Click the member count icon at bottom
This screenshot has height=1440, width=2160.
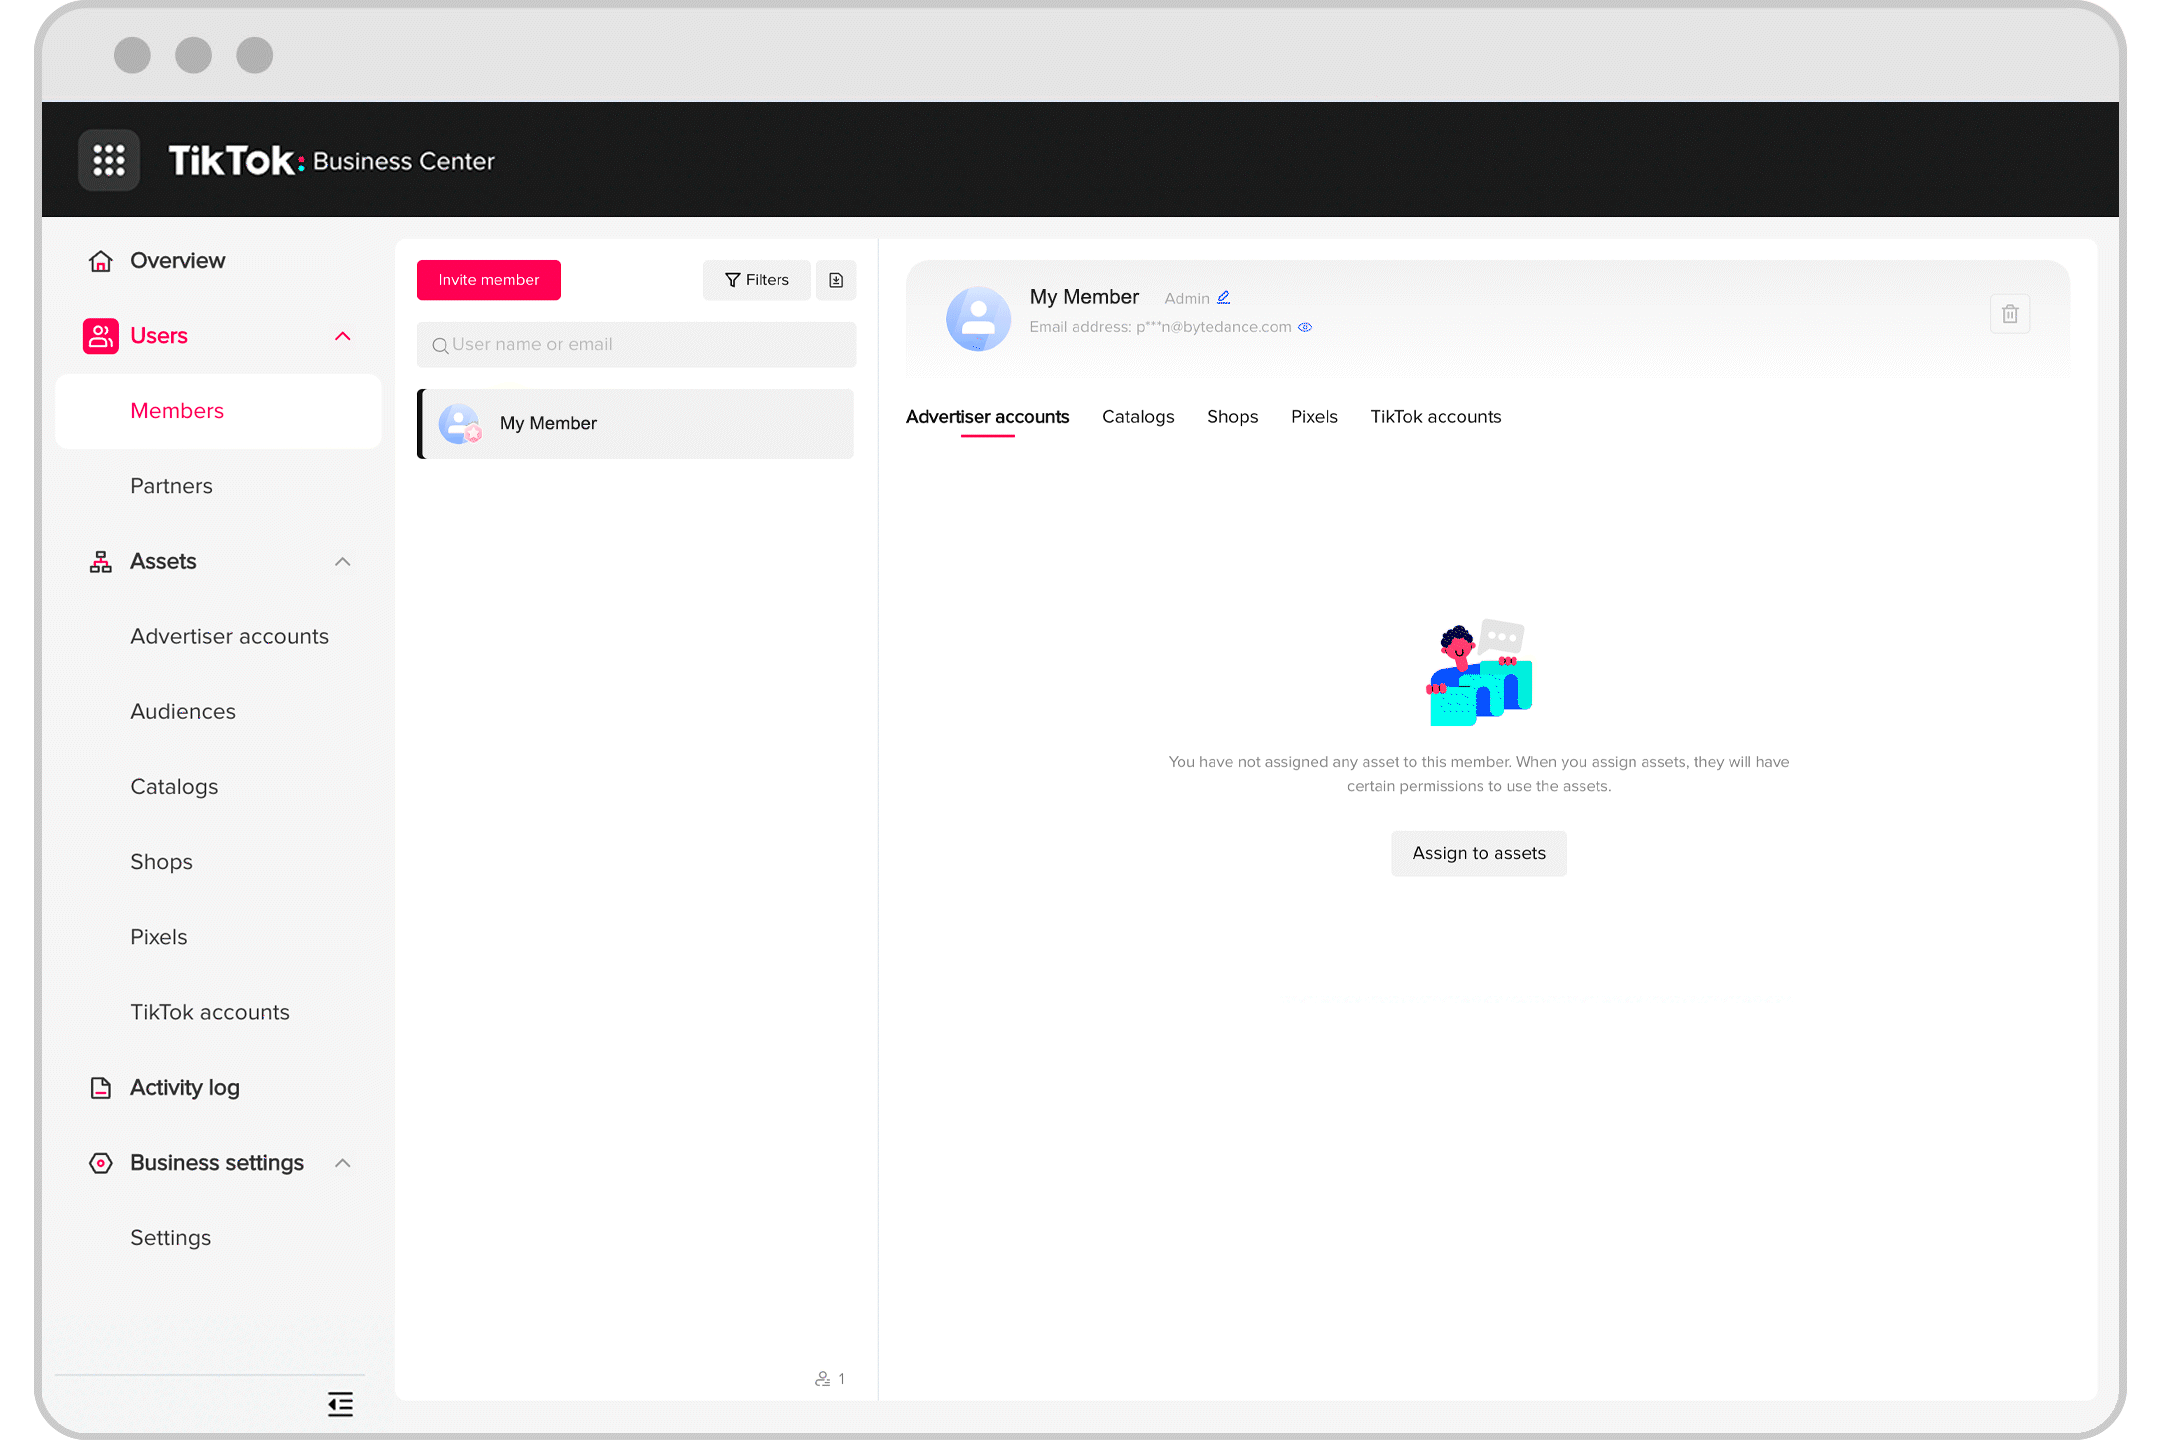[831, 1377]
